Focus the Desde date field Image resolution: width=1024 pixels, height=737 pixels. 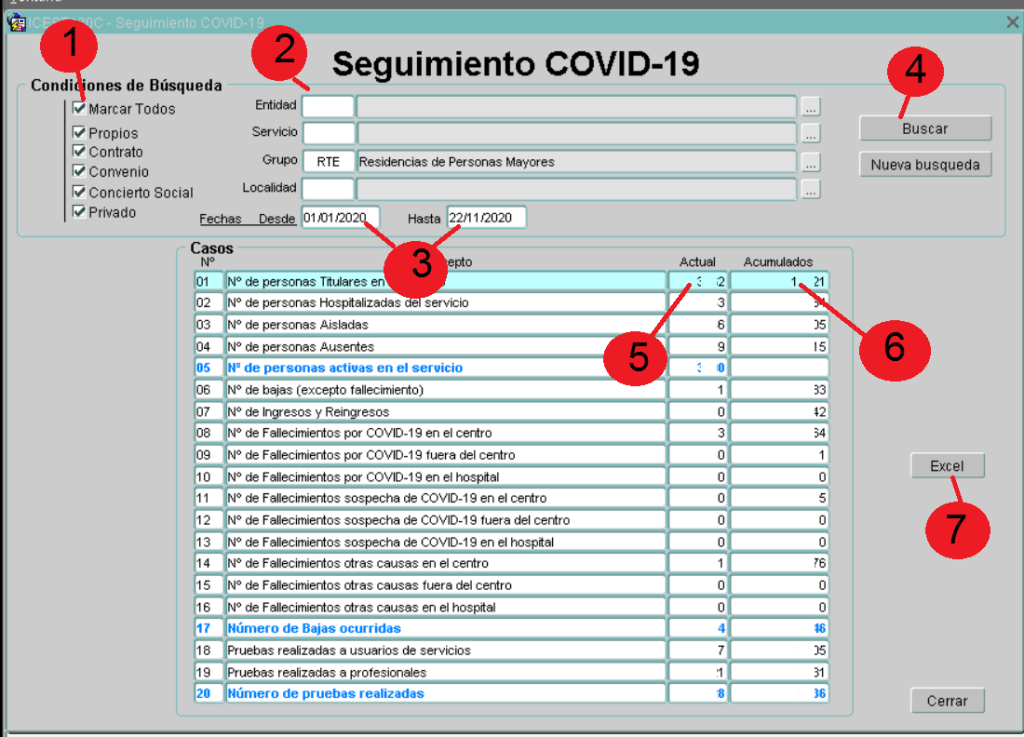(340, 218)
